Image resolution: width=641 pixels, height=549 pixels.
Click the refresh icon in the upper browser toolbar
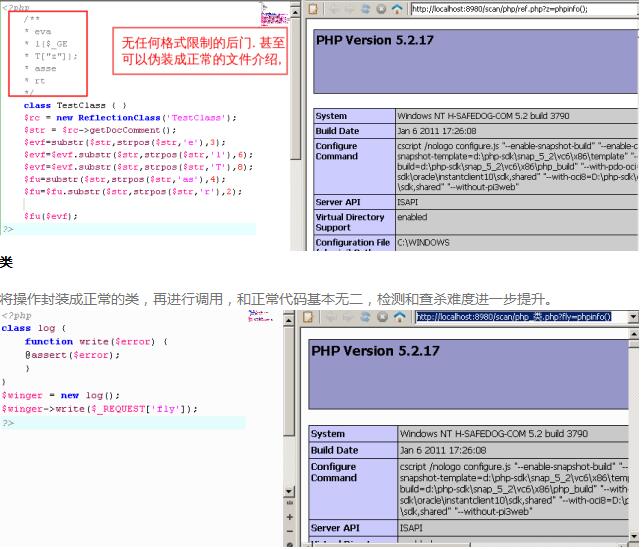click(x=365, y=9)
